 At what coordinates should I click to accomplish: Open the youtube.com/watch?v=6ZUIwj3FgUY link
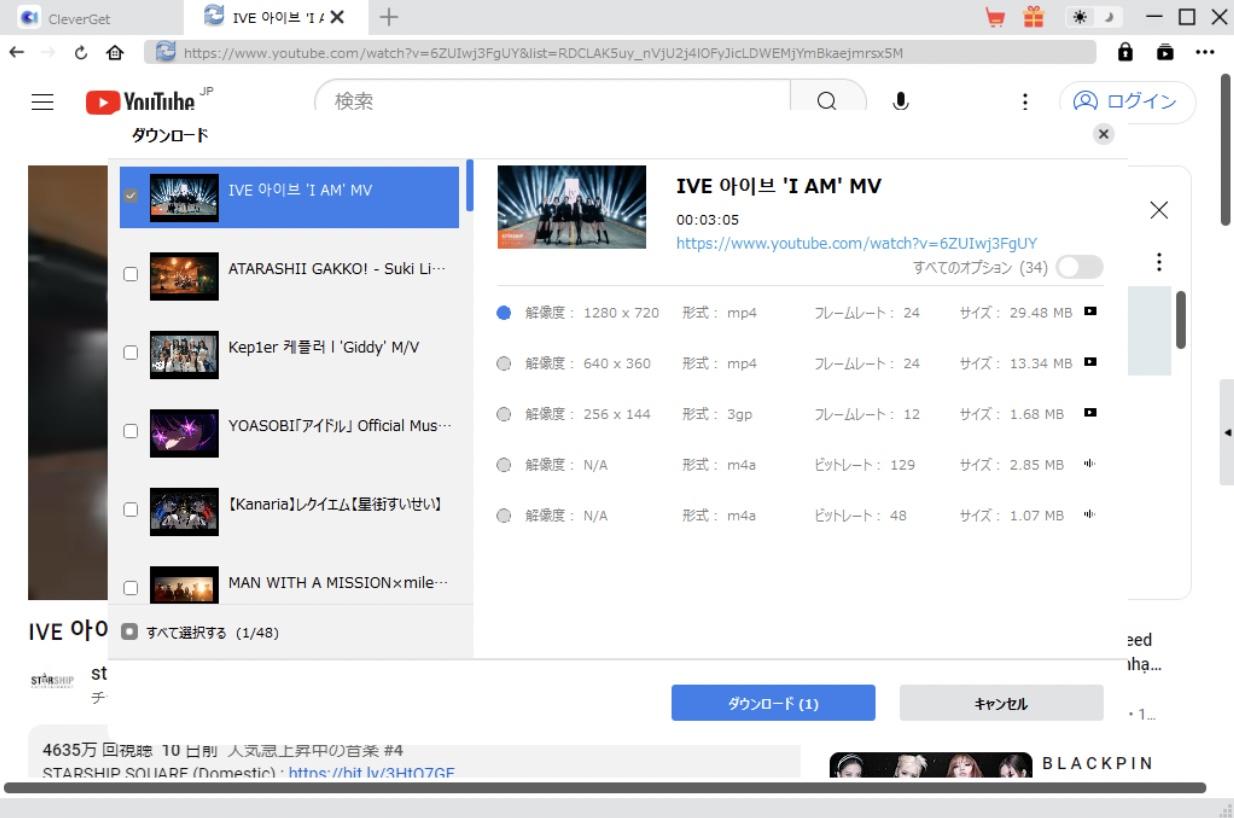(x=856, y=243)
